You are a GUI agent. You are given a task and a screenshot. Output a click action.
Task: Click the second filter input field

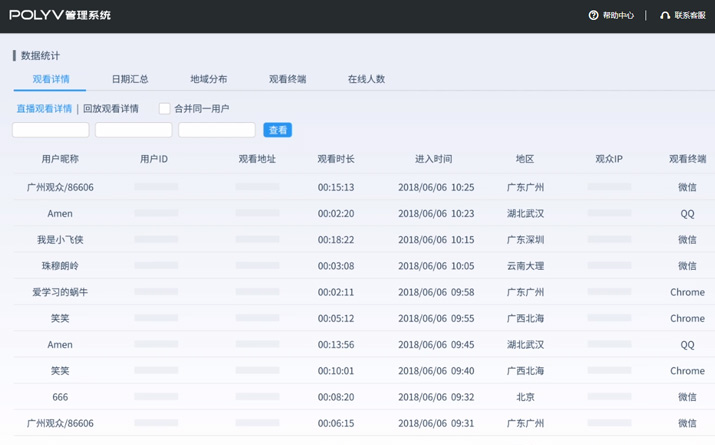134,130
